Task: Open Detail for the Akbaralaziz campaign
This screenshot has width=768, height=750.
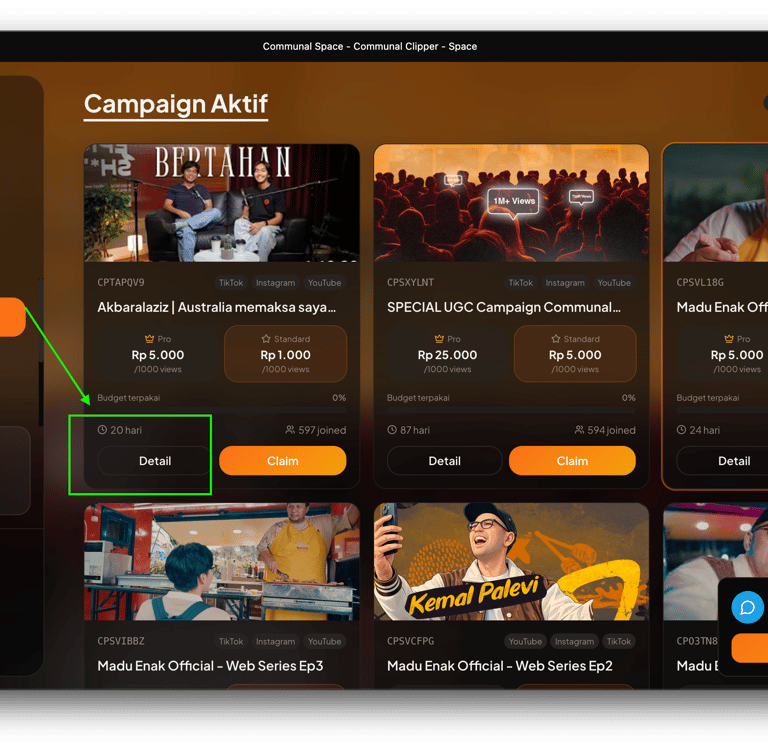Action: tap(155, 460)
